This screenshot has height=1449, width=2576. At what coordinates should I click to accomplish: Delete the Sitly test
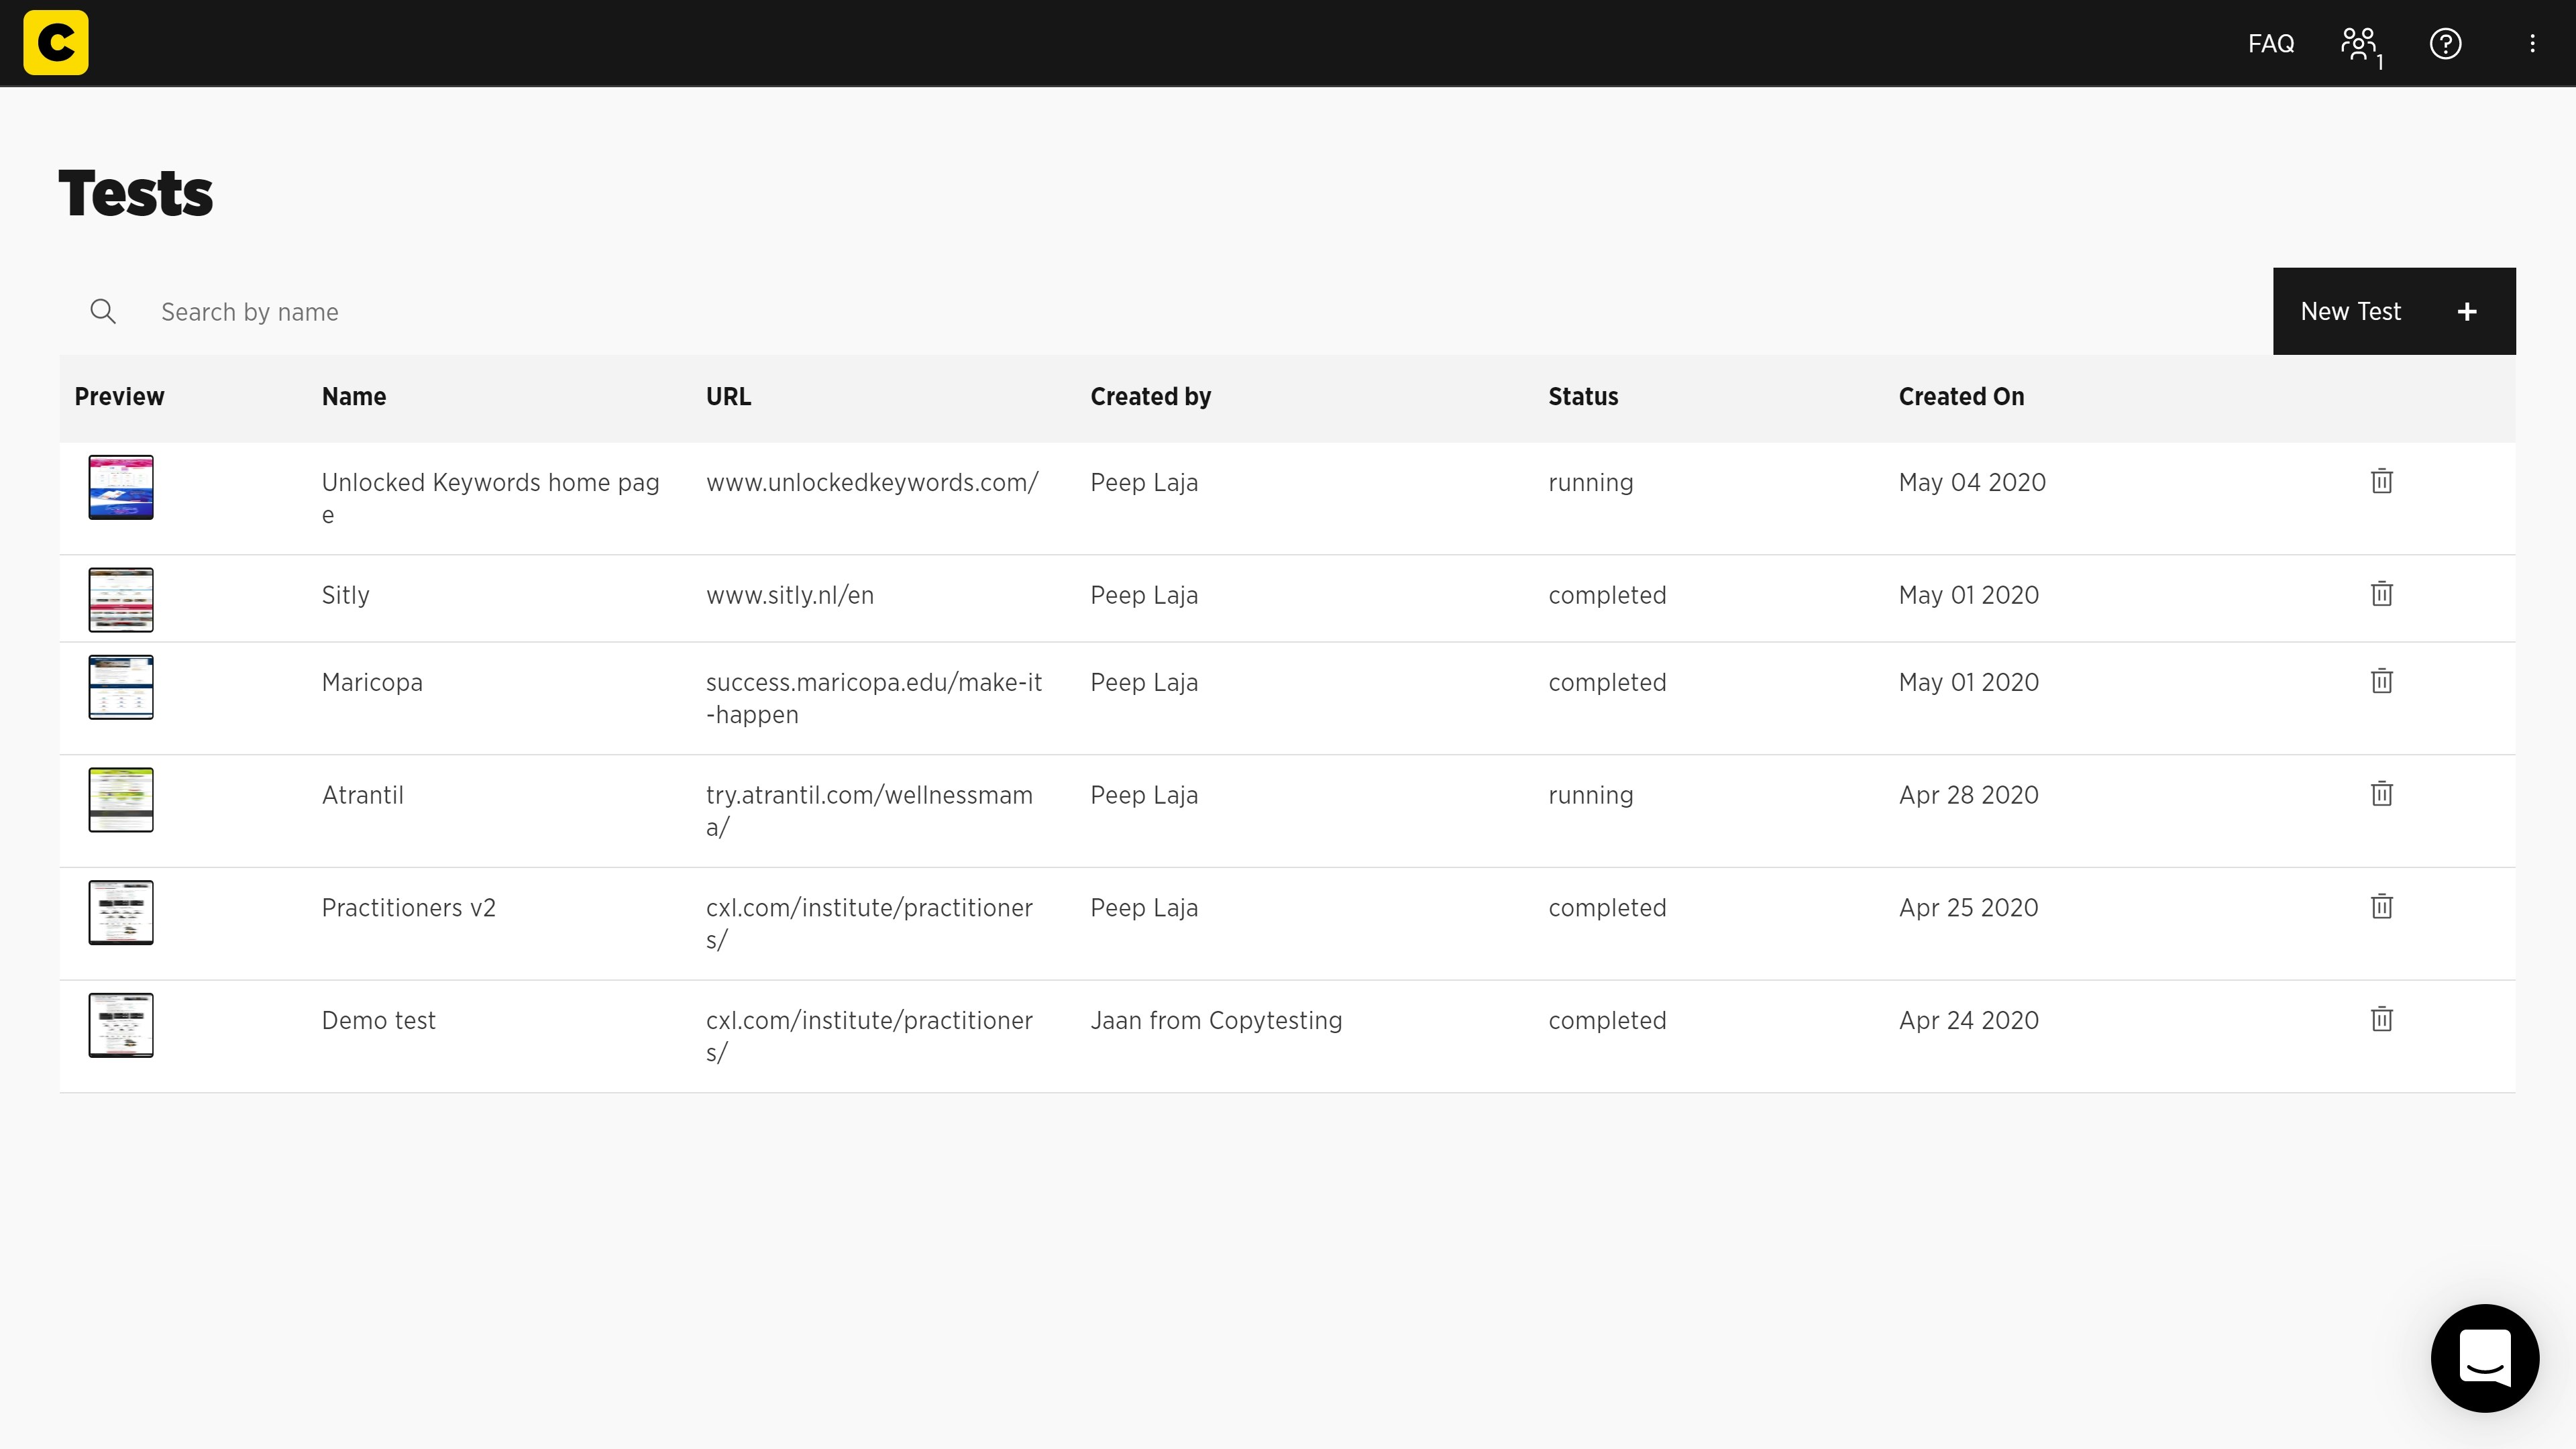(2381, 593)
